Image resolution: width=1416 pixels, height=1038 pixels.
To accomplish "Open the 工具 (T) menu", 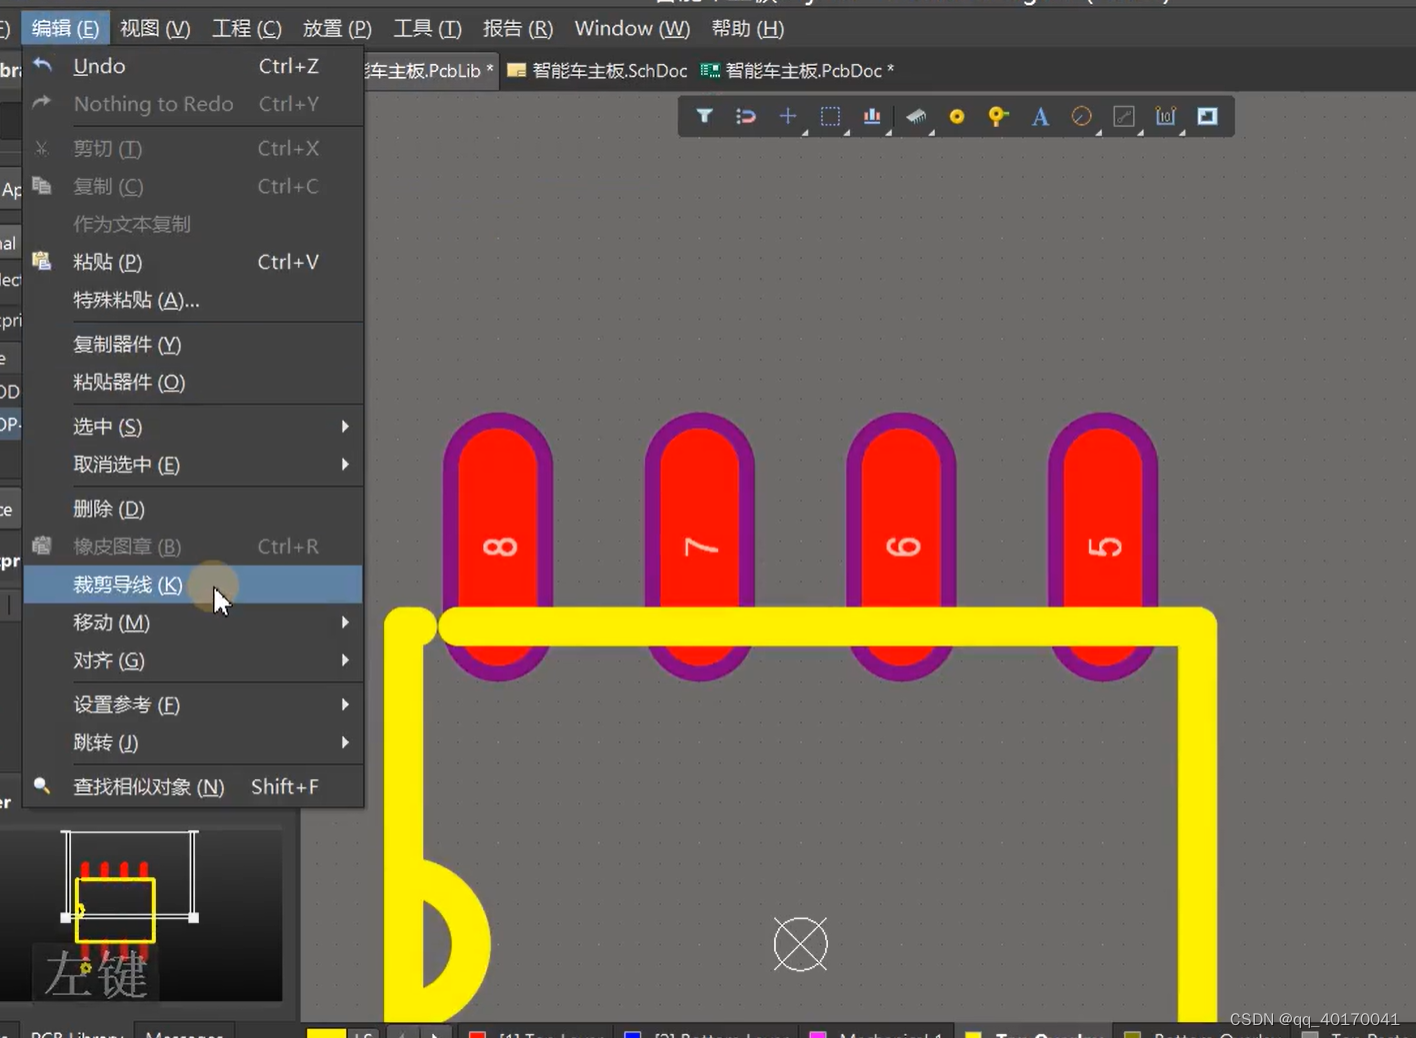I will pos(427,28).
